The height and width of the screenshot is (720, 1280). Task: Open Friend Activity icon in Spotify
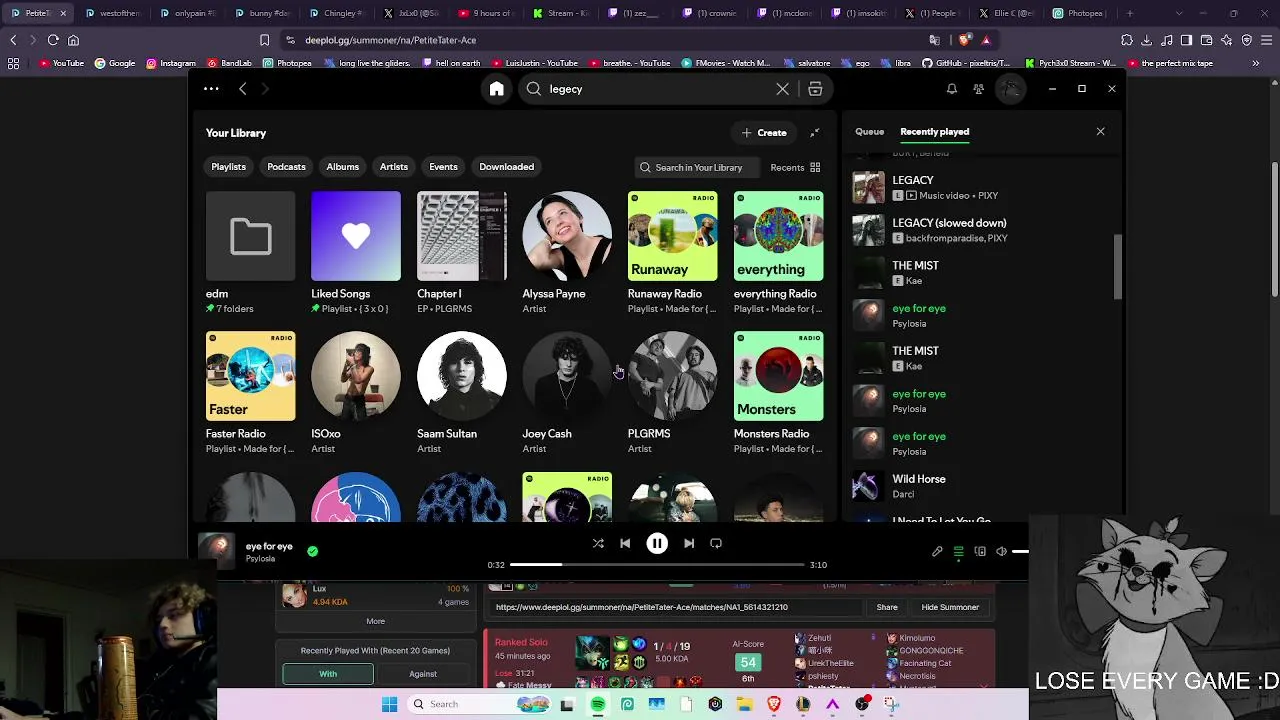(x=978, y=89)
